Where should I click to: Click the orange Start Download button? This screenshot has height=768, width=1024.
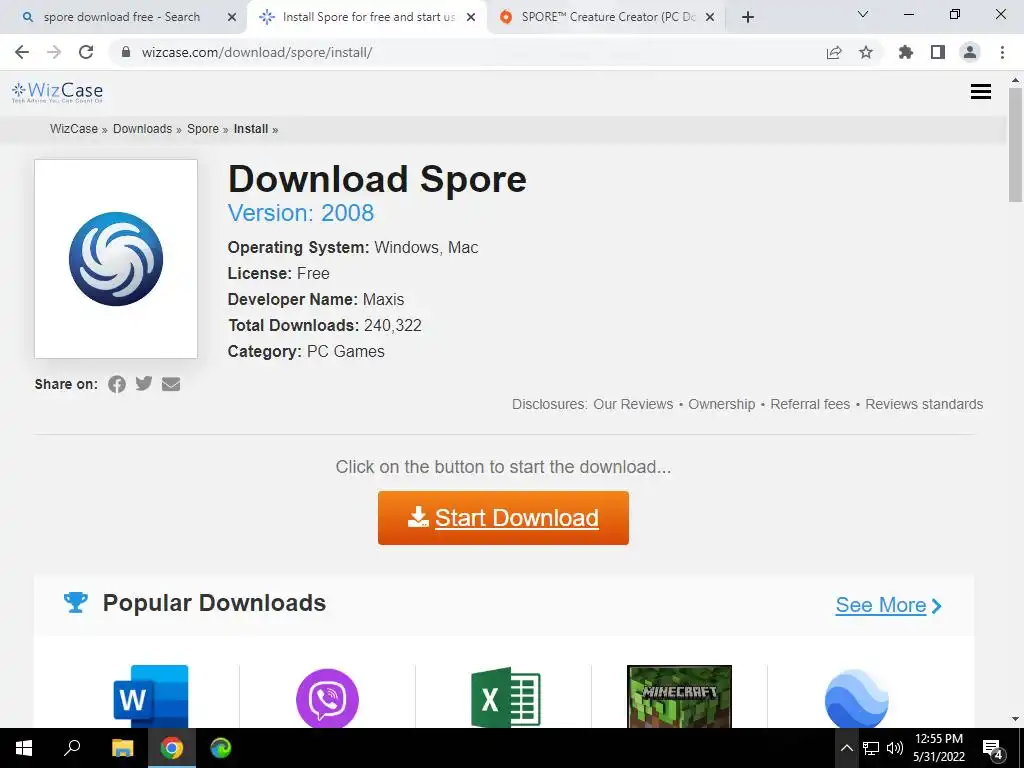click(x=504, y=518)
